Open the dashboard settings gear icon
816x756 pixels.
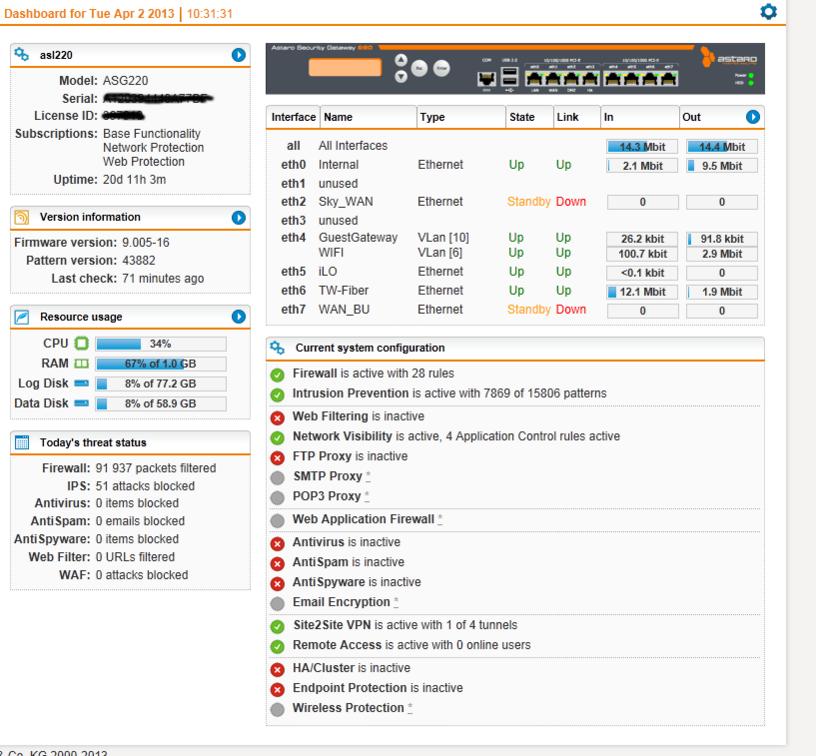[x=768, y=11]
